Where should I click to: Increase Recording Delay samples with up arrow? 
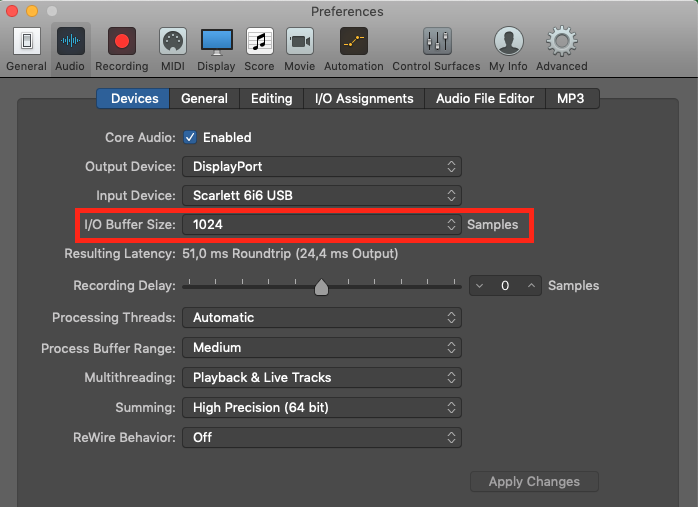tap(531, 286)
